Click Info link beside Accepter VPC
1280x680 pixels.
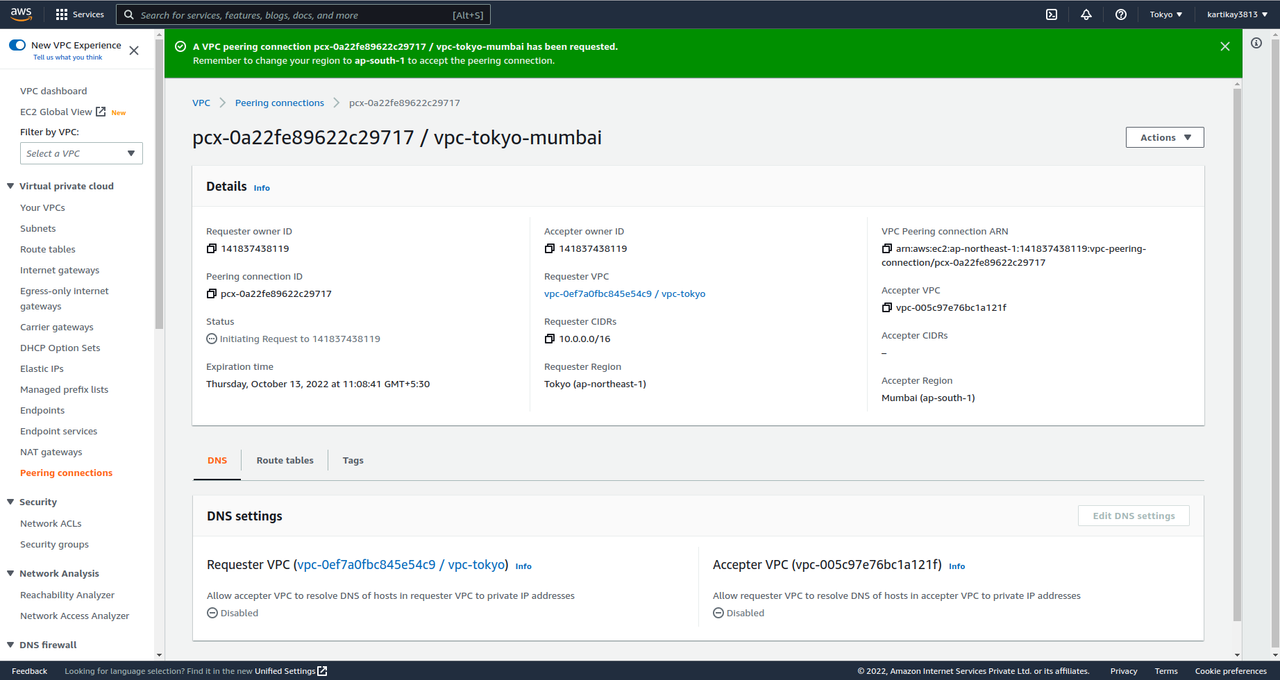click(957, 566)
